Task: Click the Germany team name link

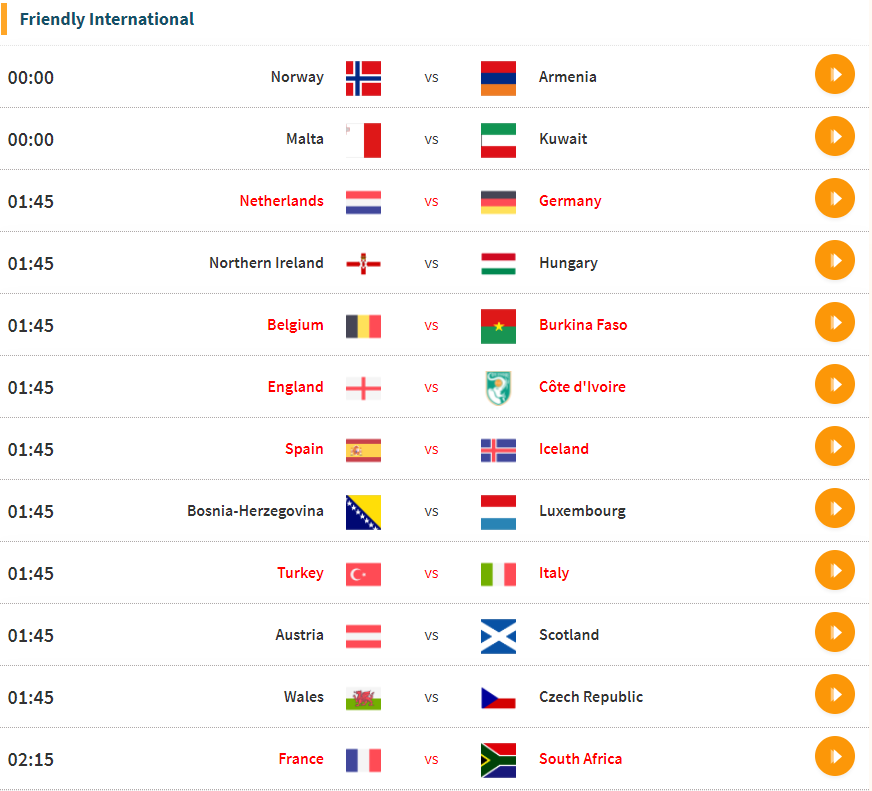Action: 569,201
